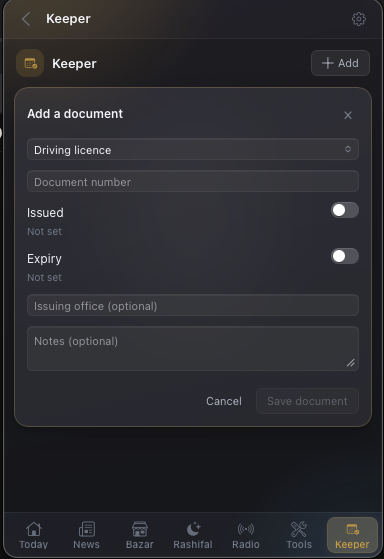Viewport: 384px width, 559px height.
Task: Select the Keeper tab in bottom bar
Action: click(352, 535)
